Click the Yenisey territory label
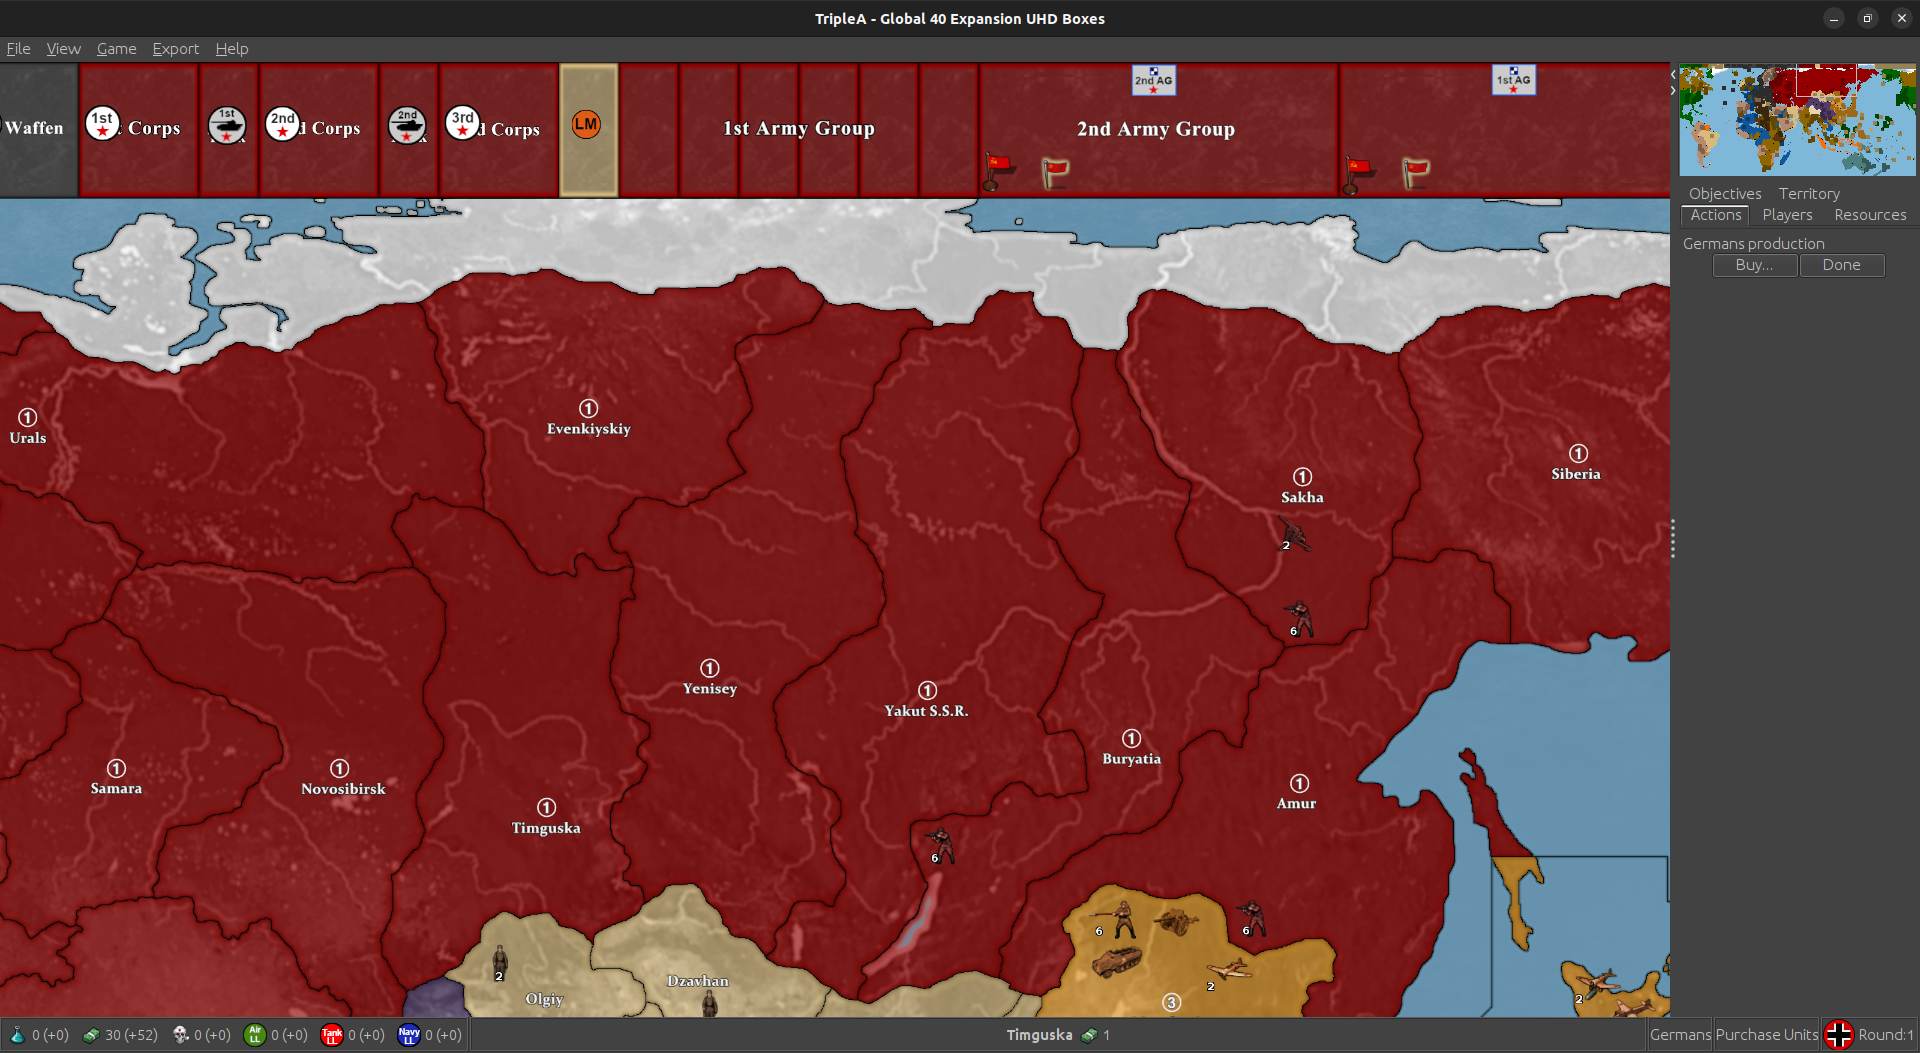 pos(710,689)
